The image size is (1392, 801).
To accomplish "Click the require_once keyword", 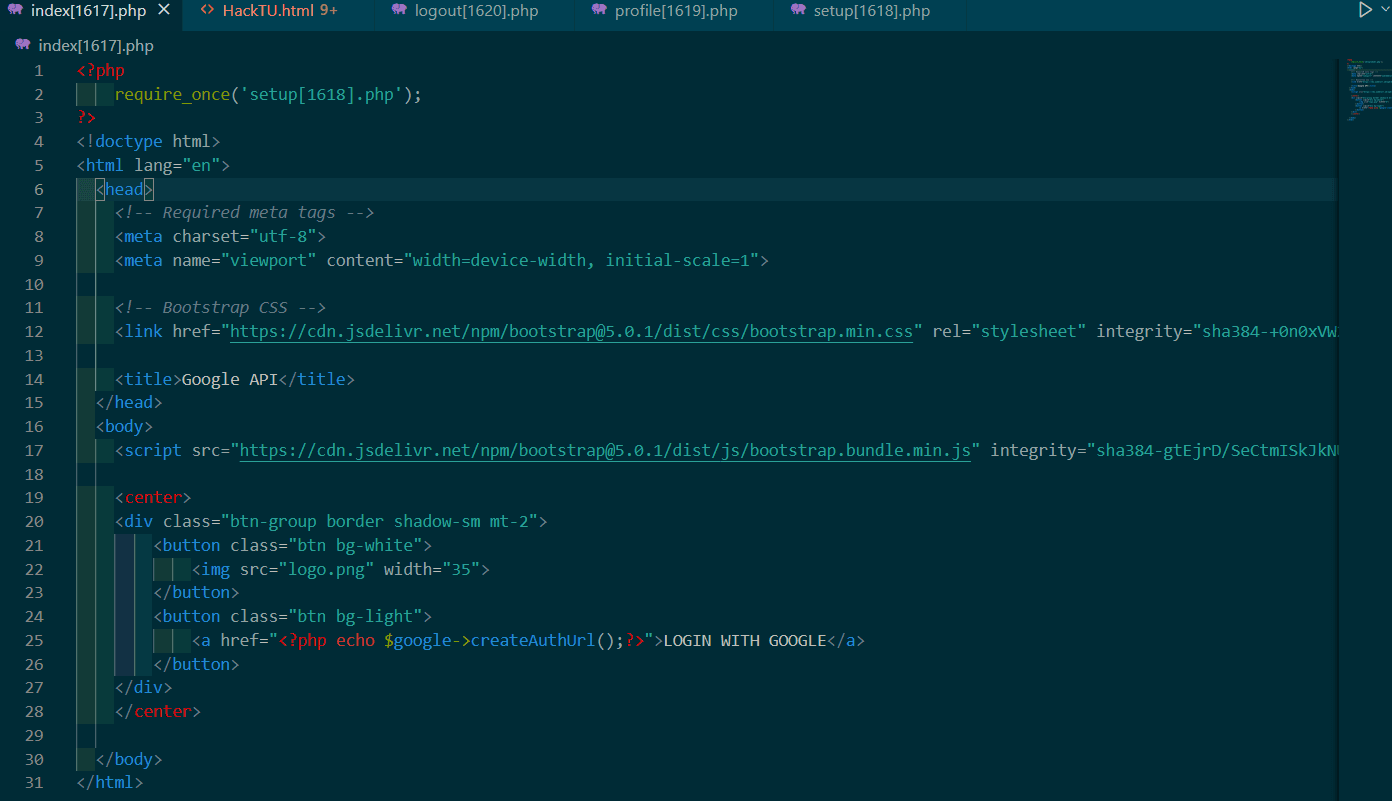I will point(172,94).
